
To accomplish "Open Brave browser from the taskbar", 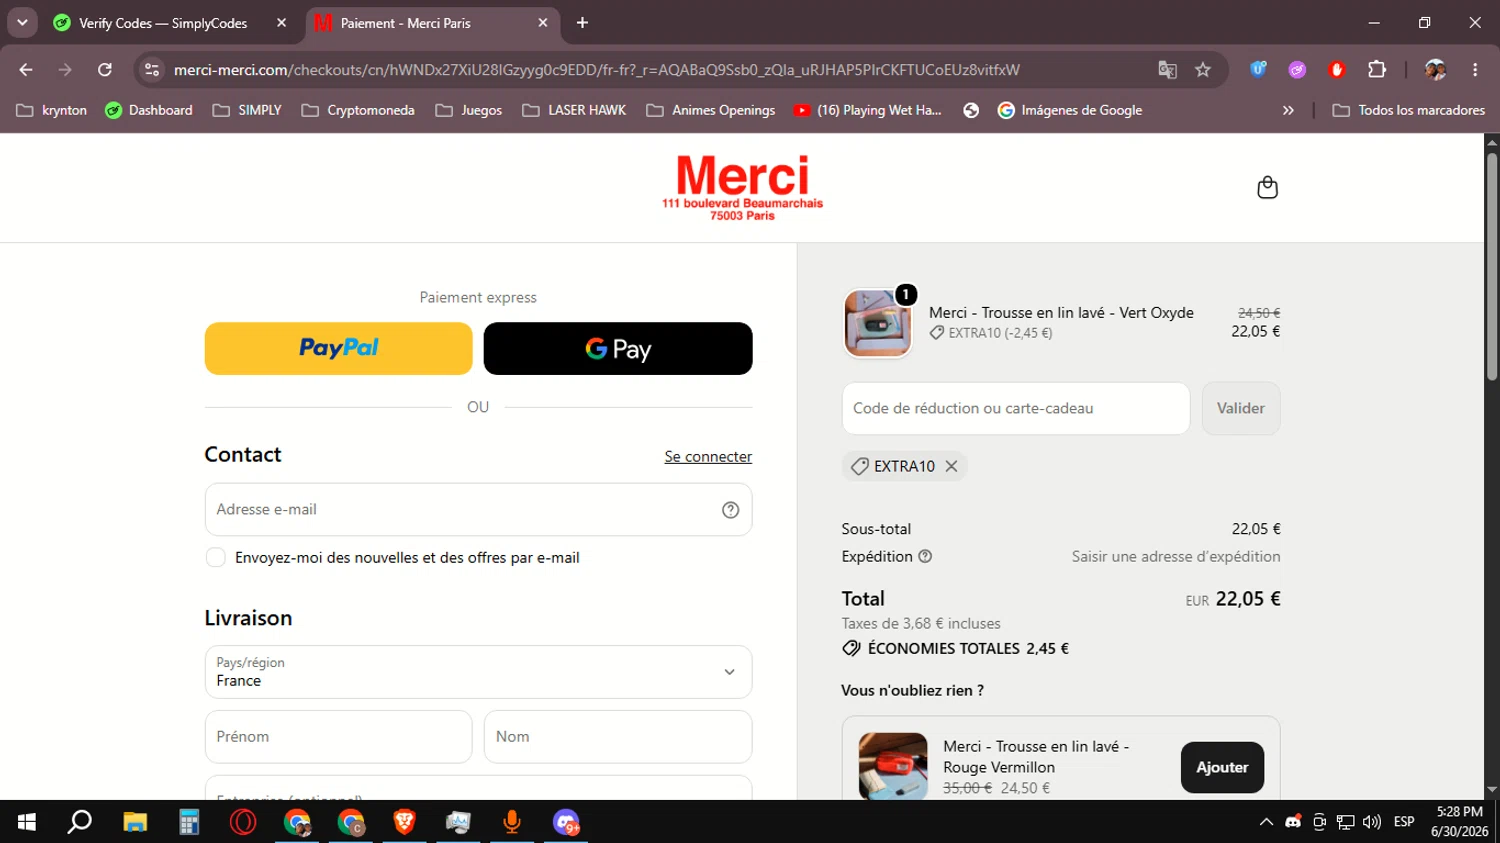I will coord(404,822).
